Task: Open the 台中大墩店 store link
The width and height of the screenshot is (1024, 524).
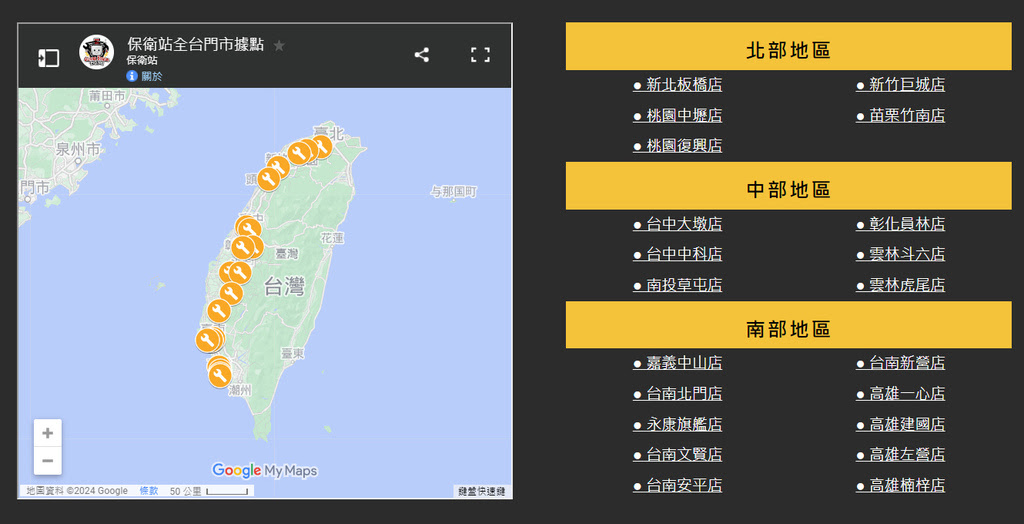Action: point(678,224)
